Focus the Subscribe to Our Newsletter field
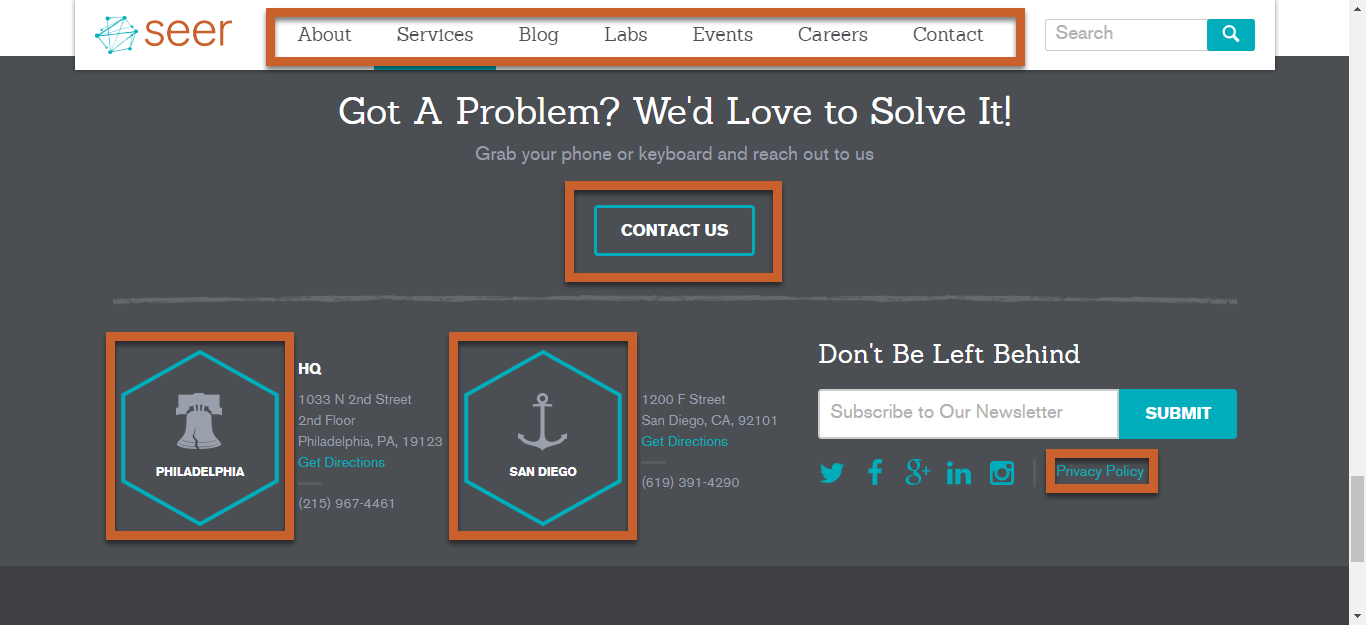The image size is (1366, 625). (967, 413)
